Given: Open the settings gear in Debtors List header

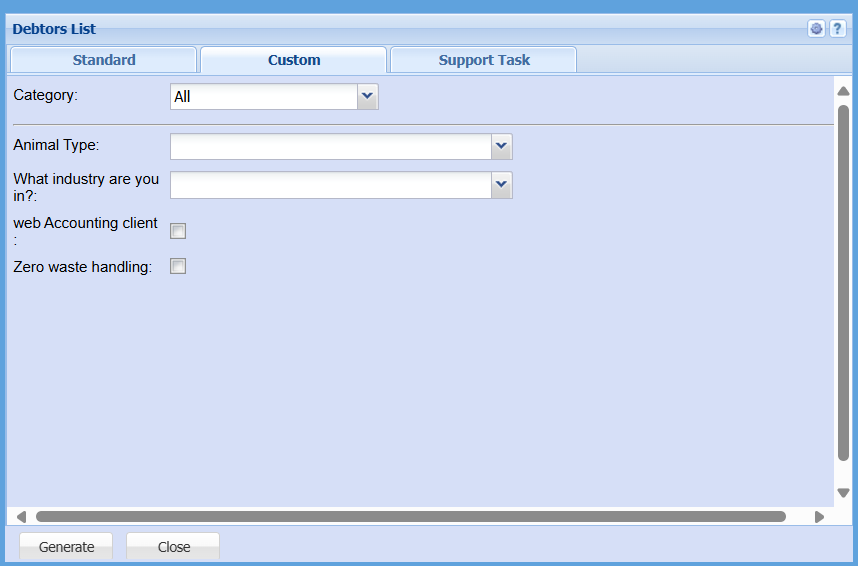Looking at the screenshot, I should click(816, 28).
